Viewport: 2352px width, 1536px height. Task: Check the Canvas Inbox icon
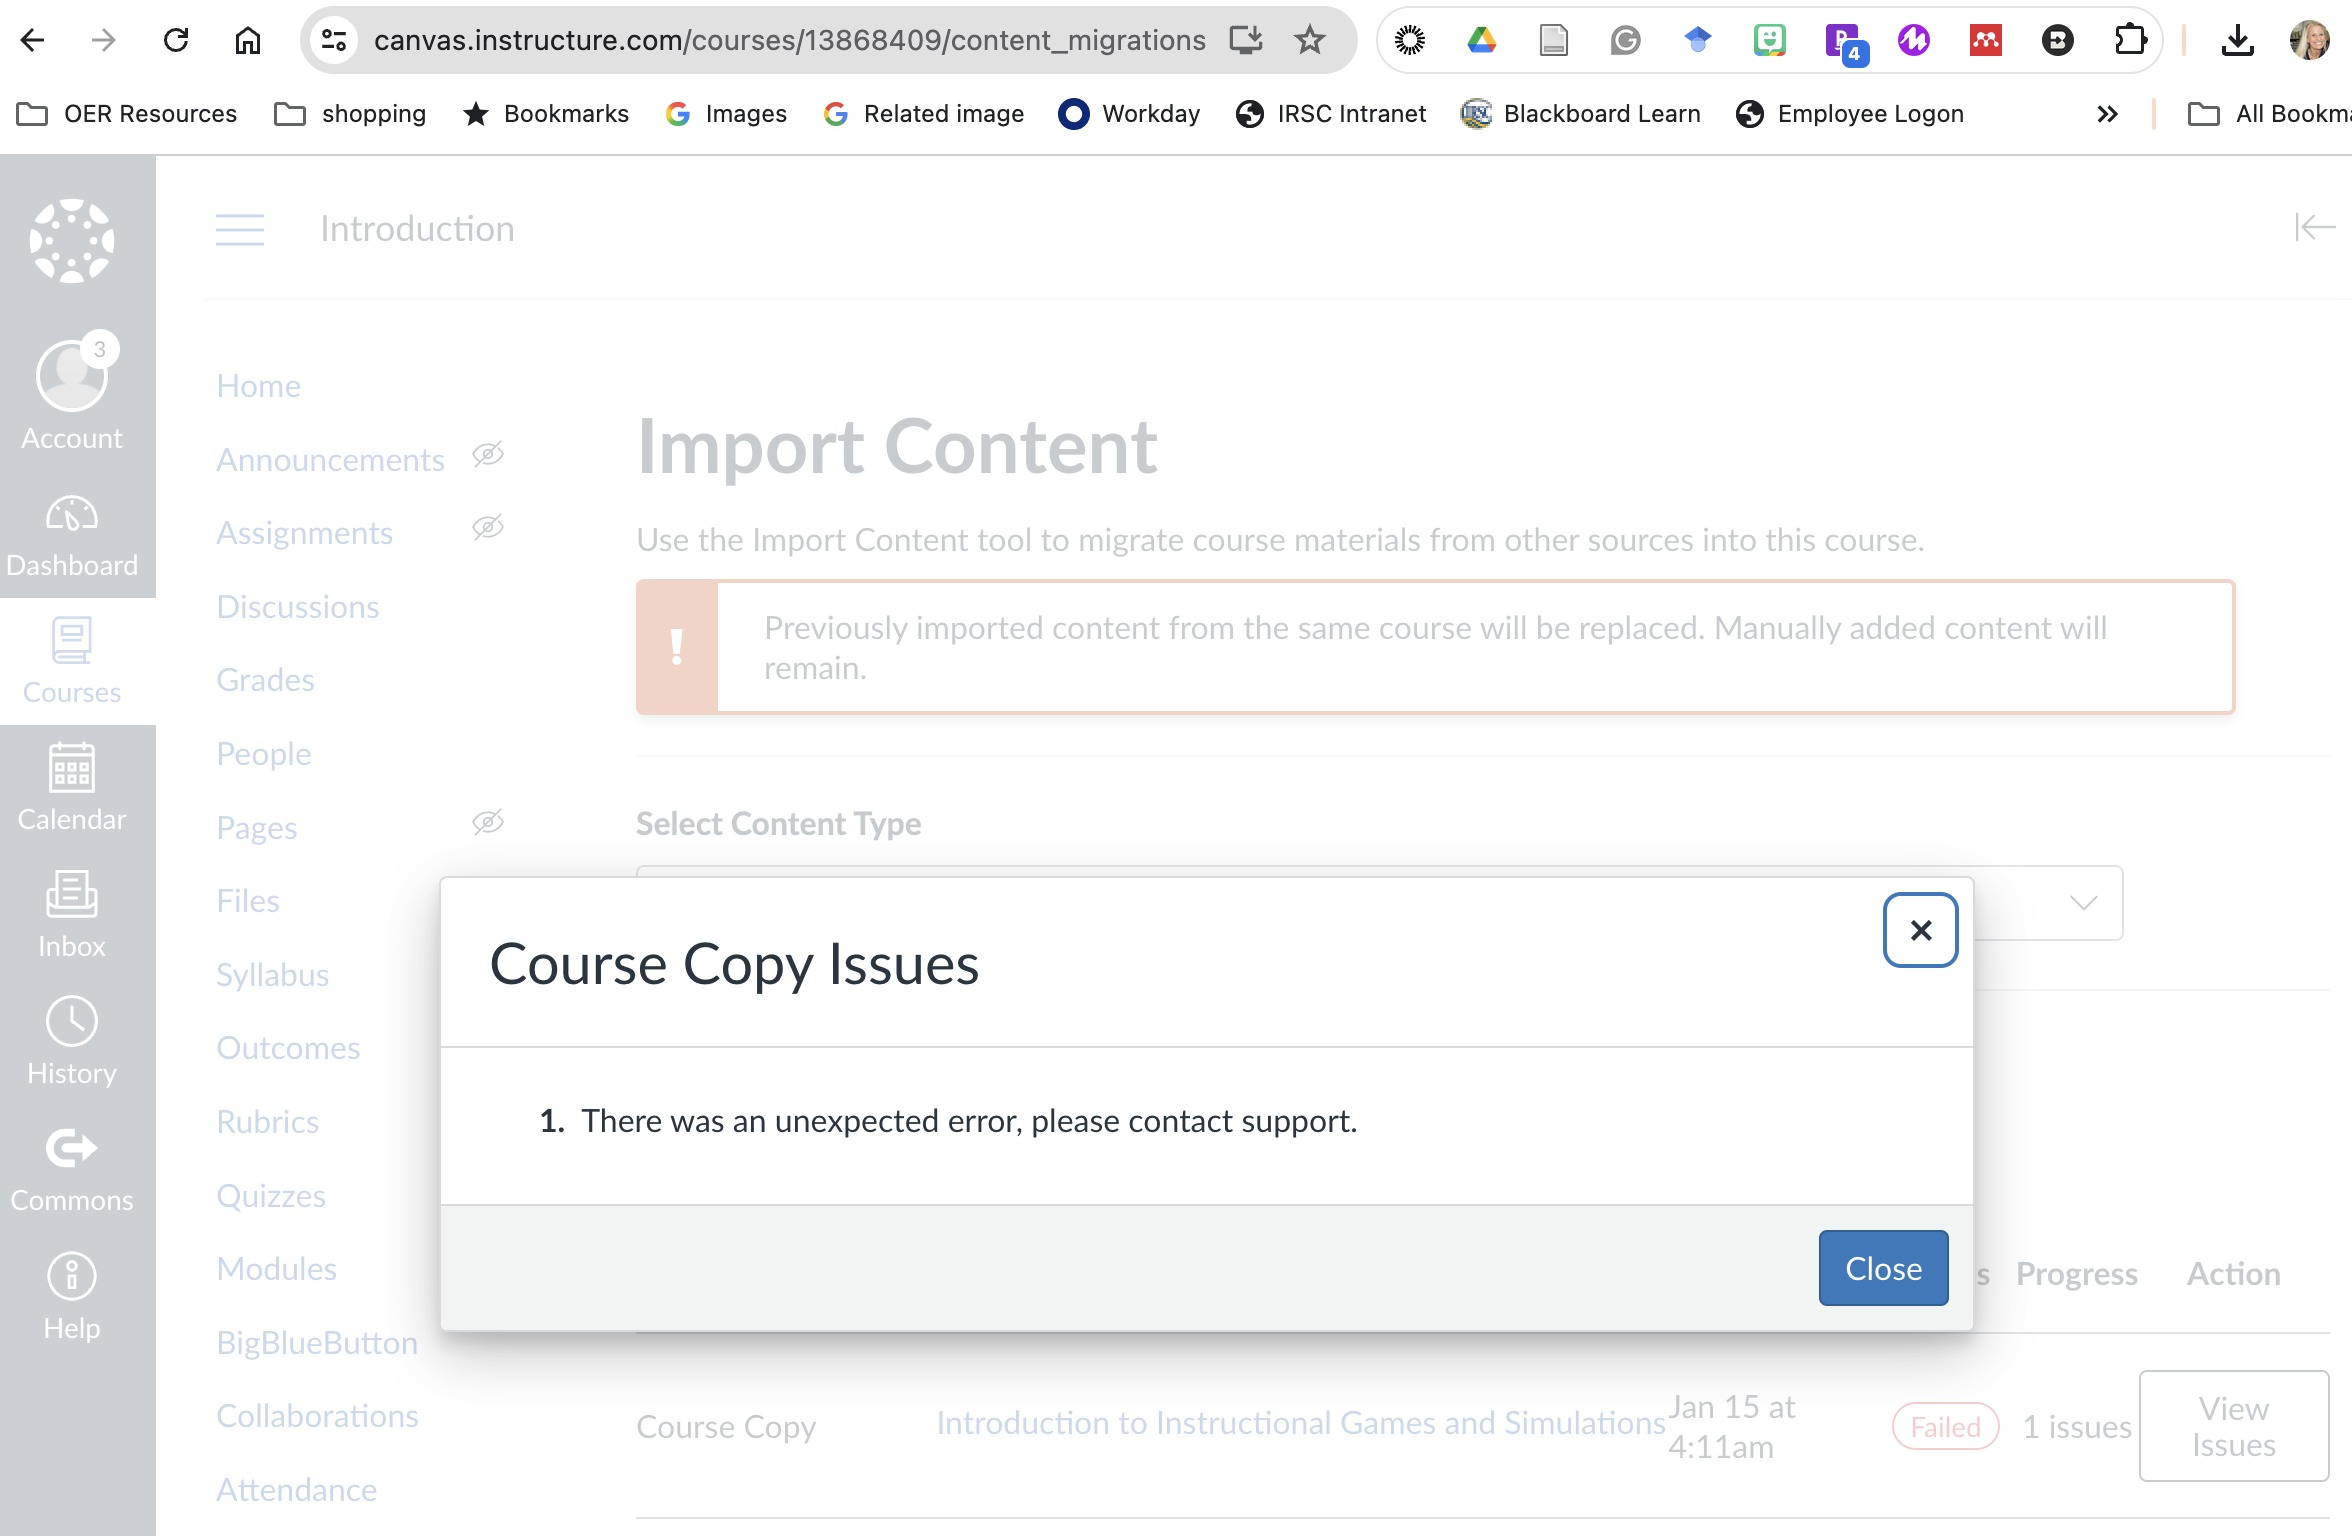pos(71,912)
